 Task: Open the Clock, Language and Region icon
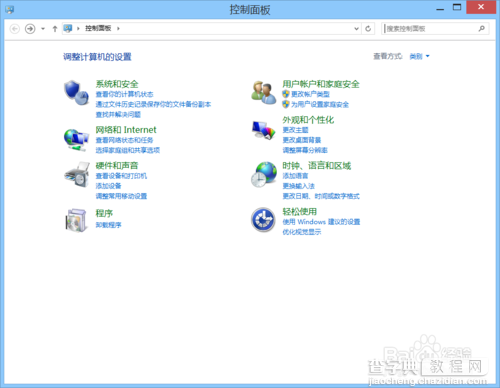point(264,174)
